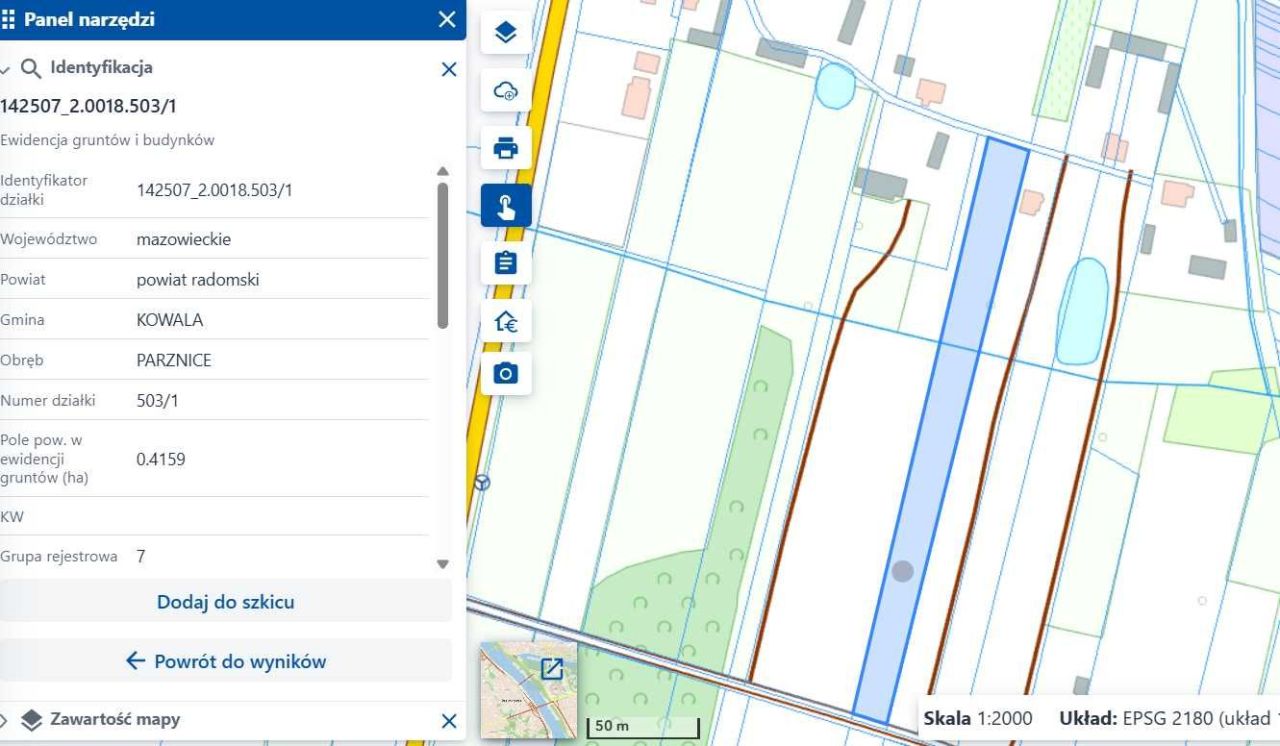Click the area value 0.4159
This screenshot has width=1280, height=746.
click(x=161, y=460)
